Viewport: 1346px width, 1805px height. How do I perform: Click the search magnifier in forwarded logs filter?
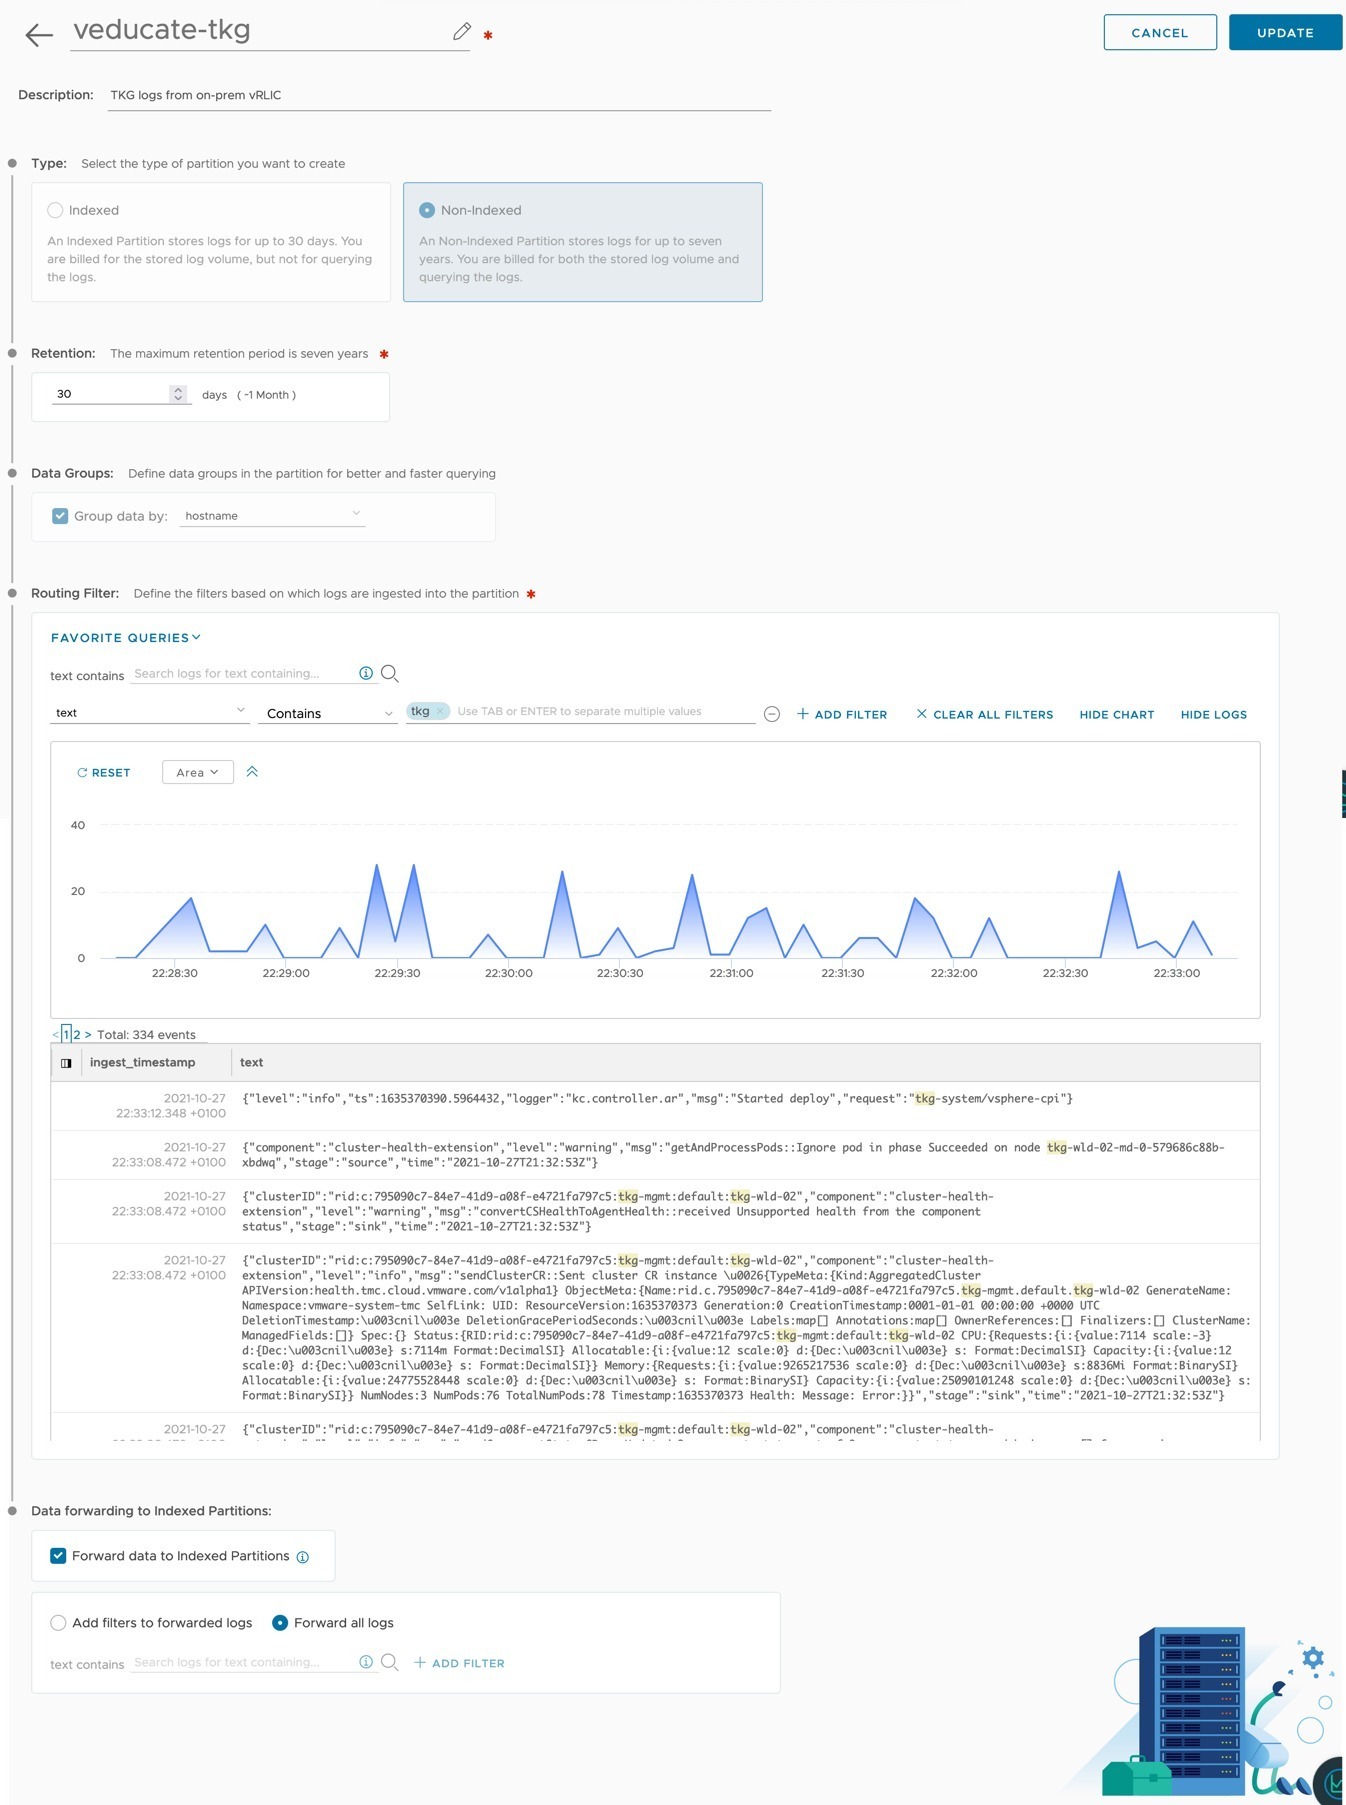(x=390, y=1662)
